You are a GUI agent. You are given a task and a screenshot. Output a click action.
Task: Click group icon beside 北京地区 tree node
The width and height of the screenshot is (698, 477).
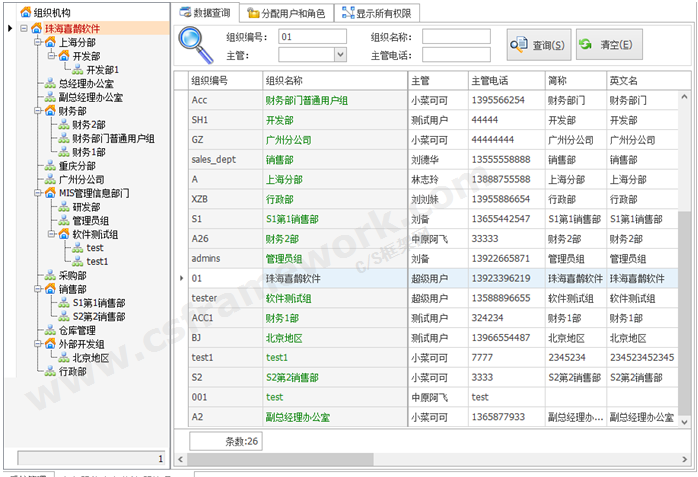pyautogui.click(x=64, y=358)
